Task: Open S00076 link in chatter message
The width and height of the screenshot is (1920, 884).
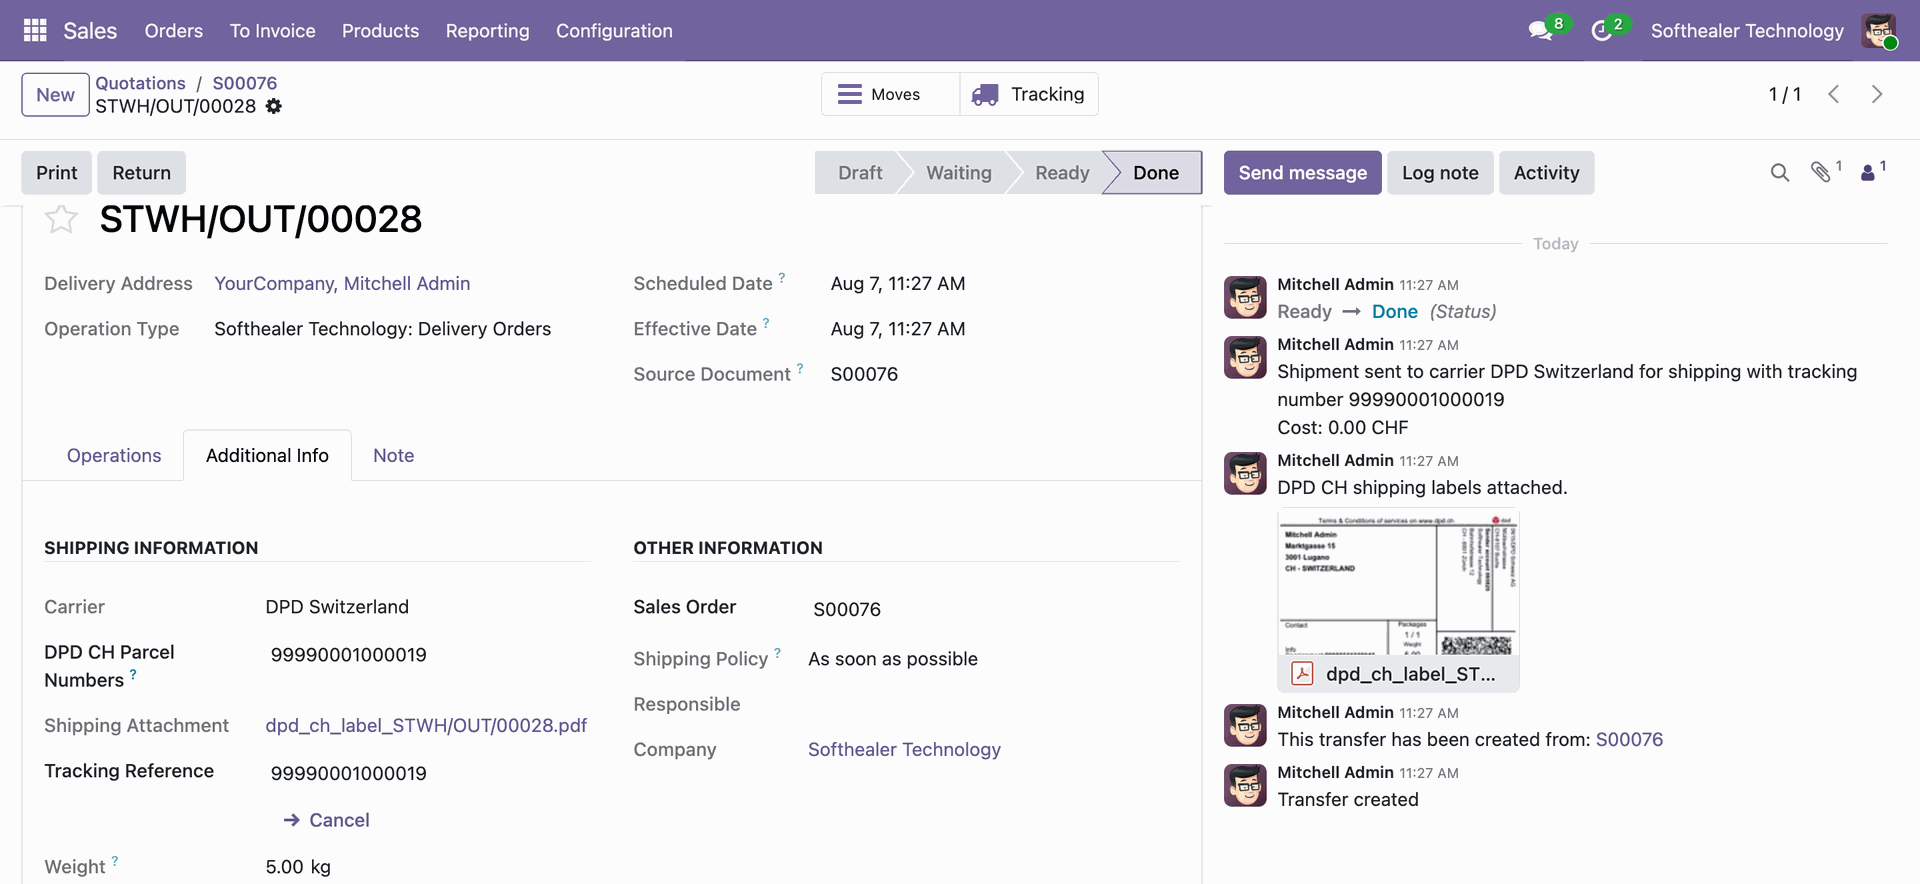Action: click(1629, 740)
